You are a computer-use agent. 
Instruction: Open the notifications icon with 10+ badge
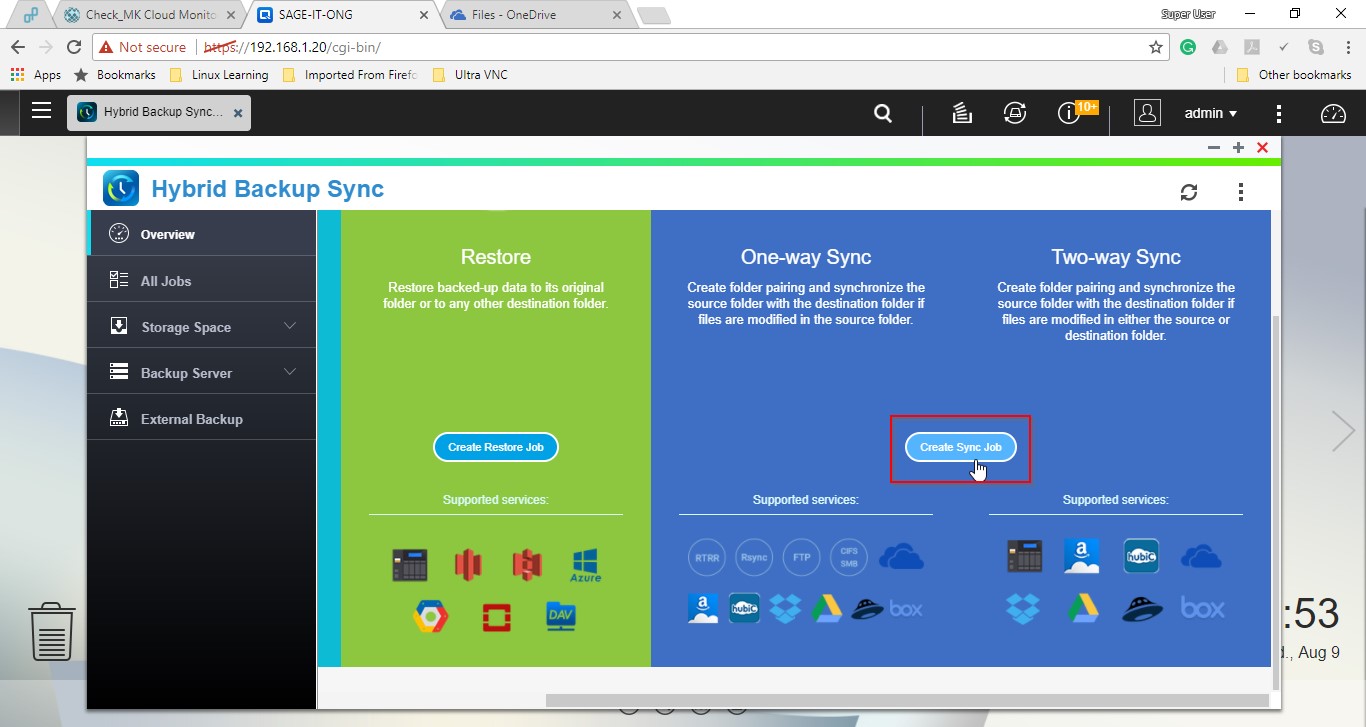tap(1069, 113)
